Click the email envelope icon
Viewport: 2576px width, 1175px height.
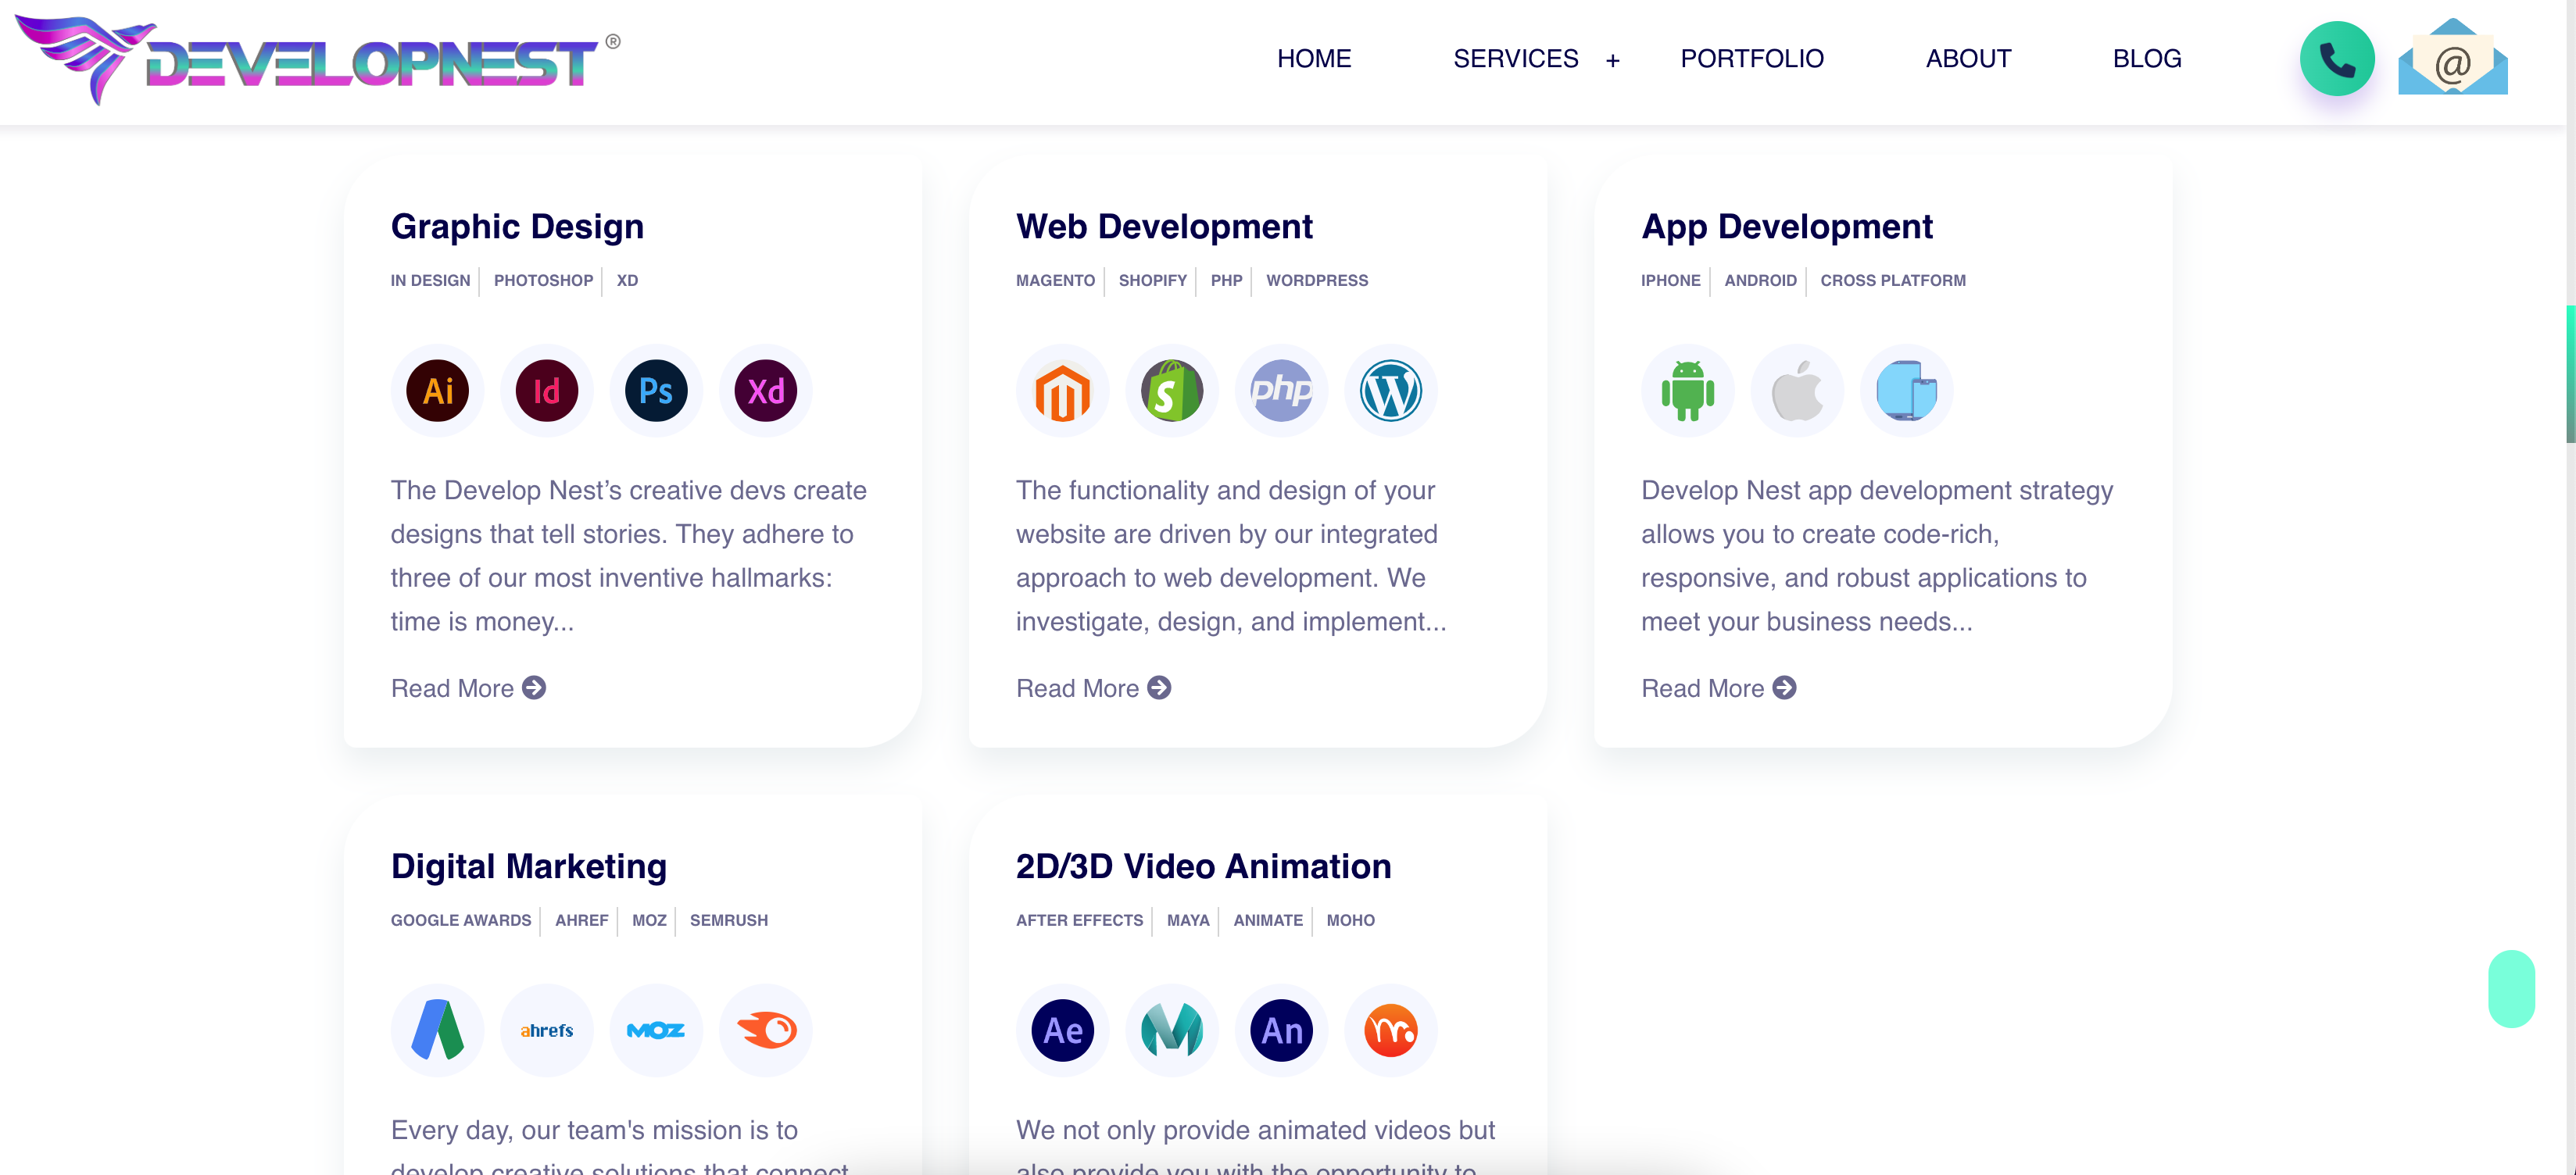2453,57
